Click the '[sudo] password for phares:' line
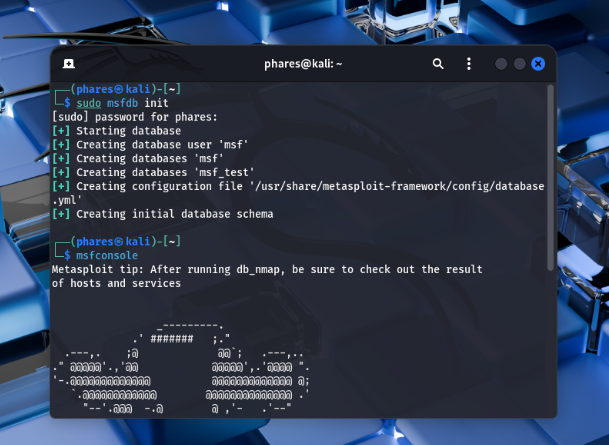This screenshot has height=445, width=609. [x=135, y=117]
